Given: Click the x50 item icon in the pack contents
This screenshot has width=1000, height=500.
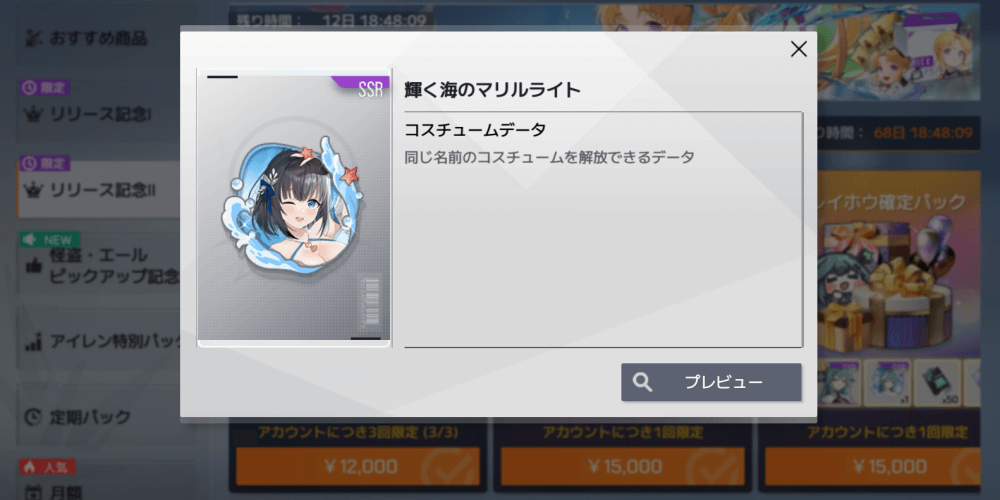Looking at the screenshot, I should click(940, 383).
